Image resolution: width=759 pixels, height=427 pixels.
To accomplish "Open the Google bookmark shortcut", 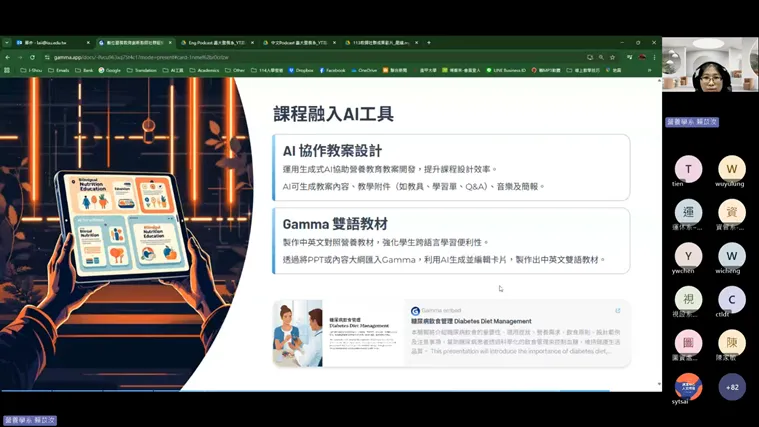I will (x=110, y=71).
